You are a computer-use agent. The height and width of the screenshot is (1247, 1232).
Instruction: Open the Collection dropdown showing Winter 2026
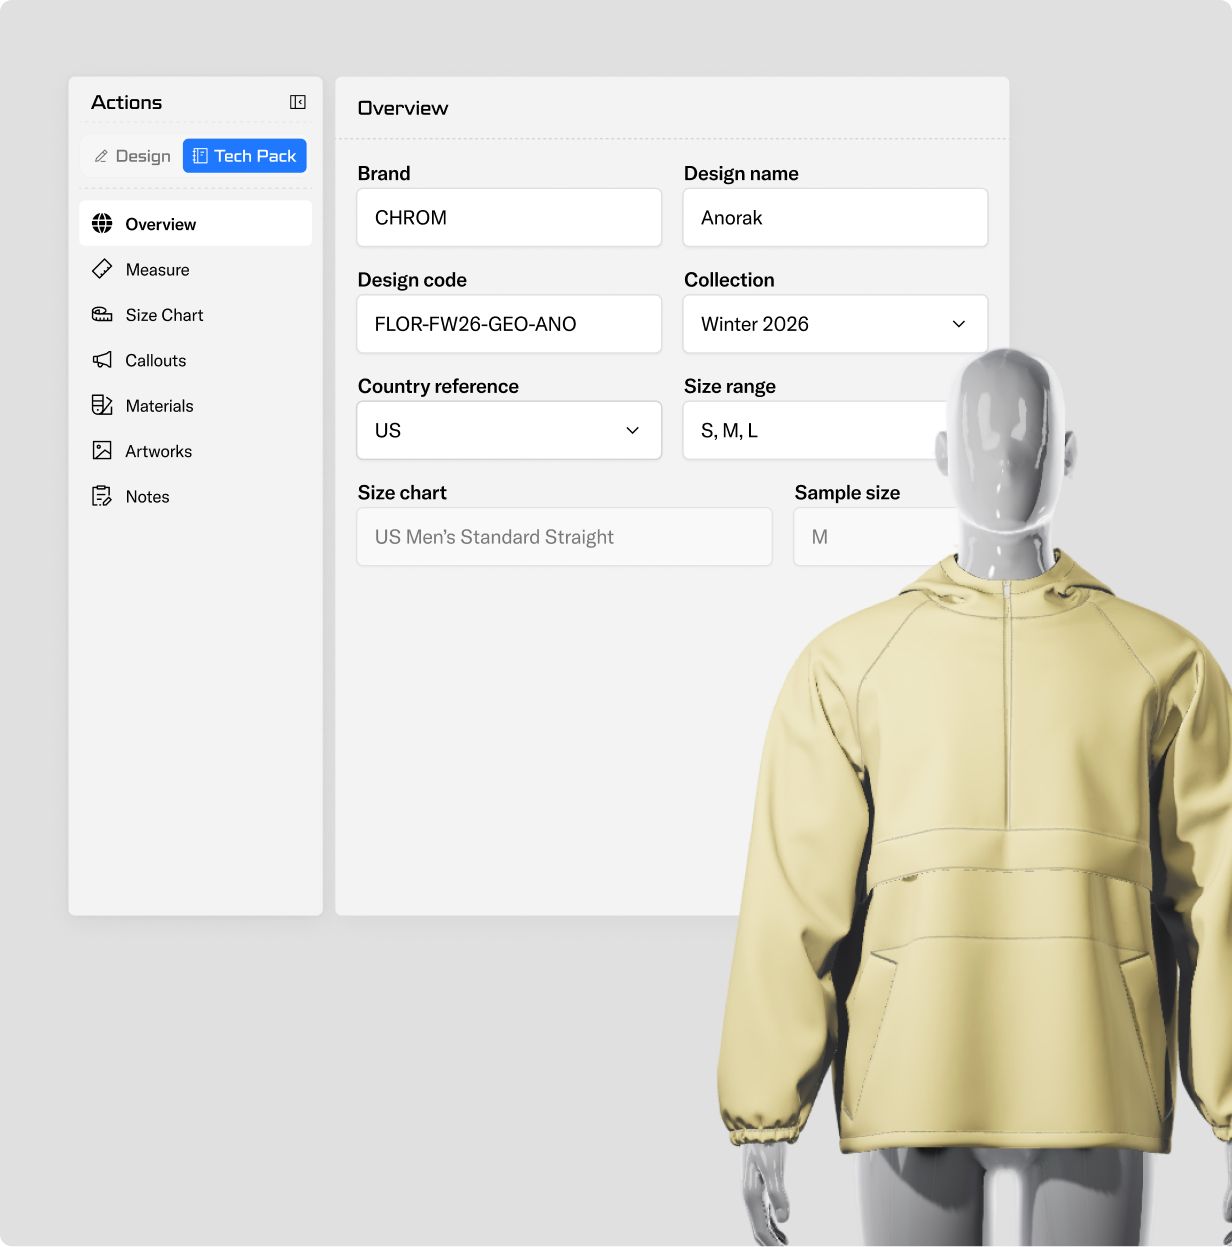coord(834,324)
